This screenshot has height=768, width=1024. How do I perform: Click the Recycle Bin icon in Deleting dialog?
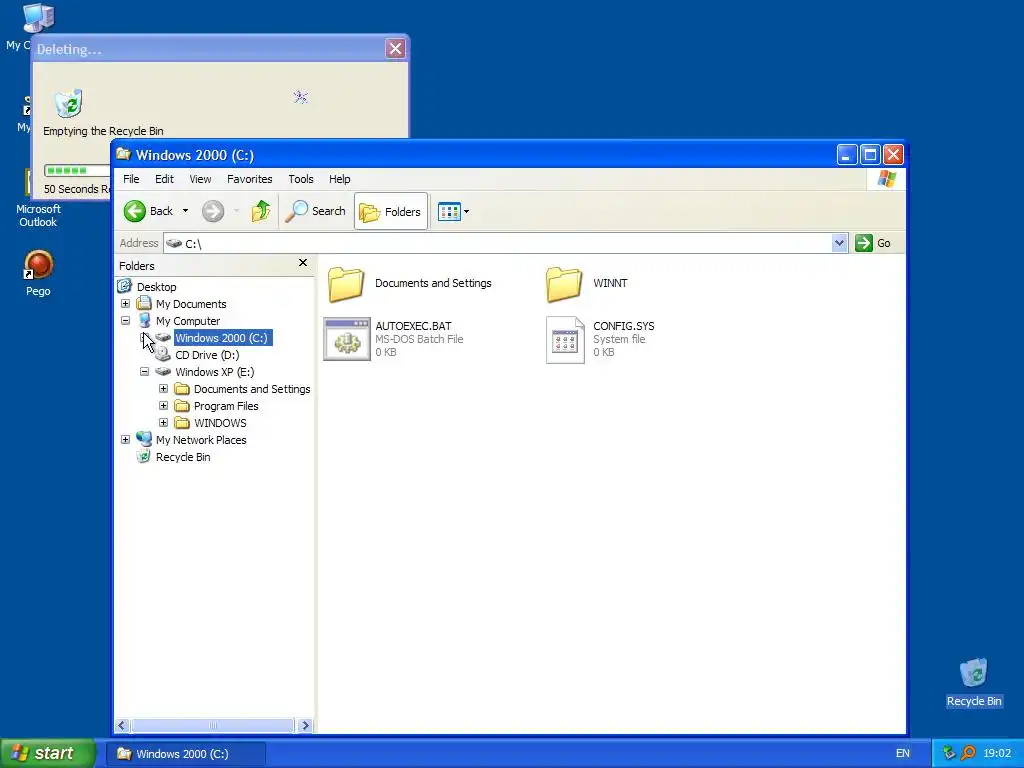[68, 103]
